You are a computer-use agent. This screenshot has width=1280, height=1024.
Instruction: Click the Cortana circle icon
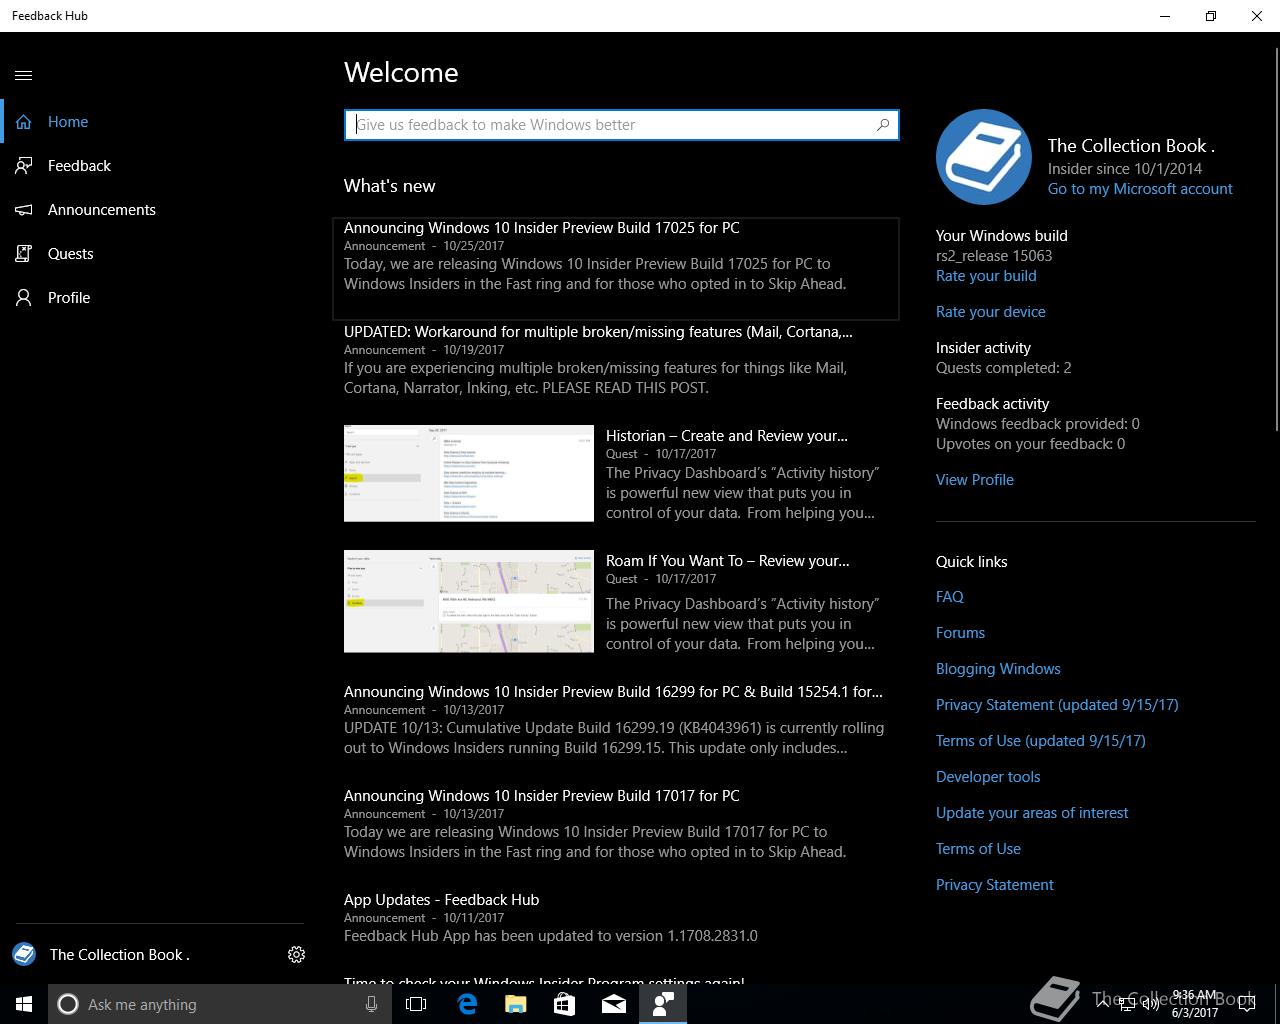(x=68, y=1004)
